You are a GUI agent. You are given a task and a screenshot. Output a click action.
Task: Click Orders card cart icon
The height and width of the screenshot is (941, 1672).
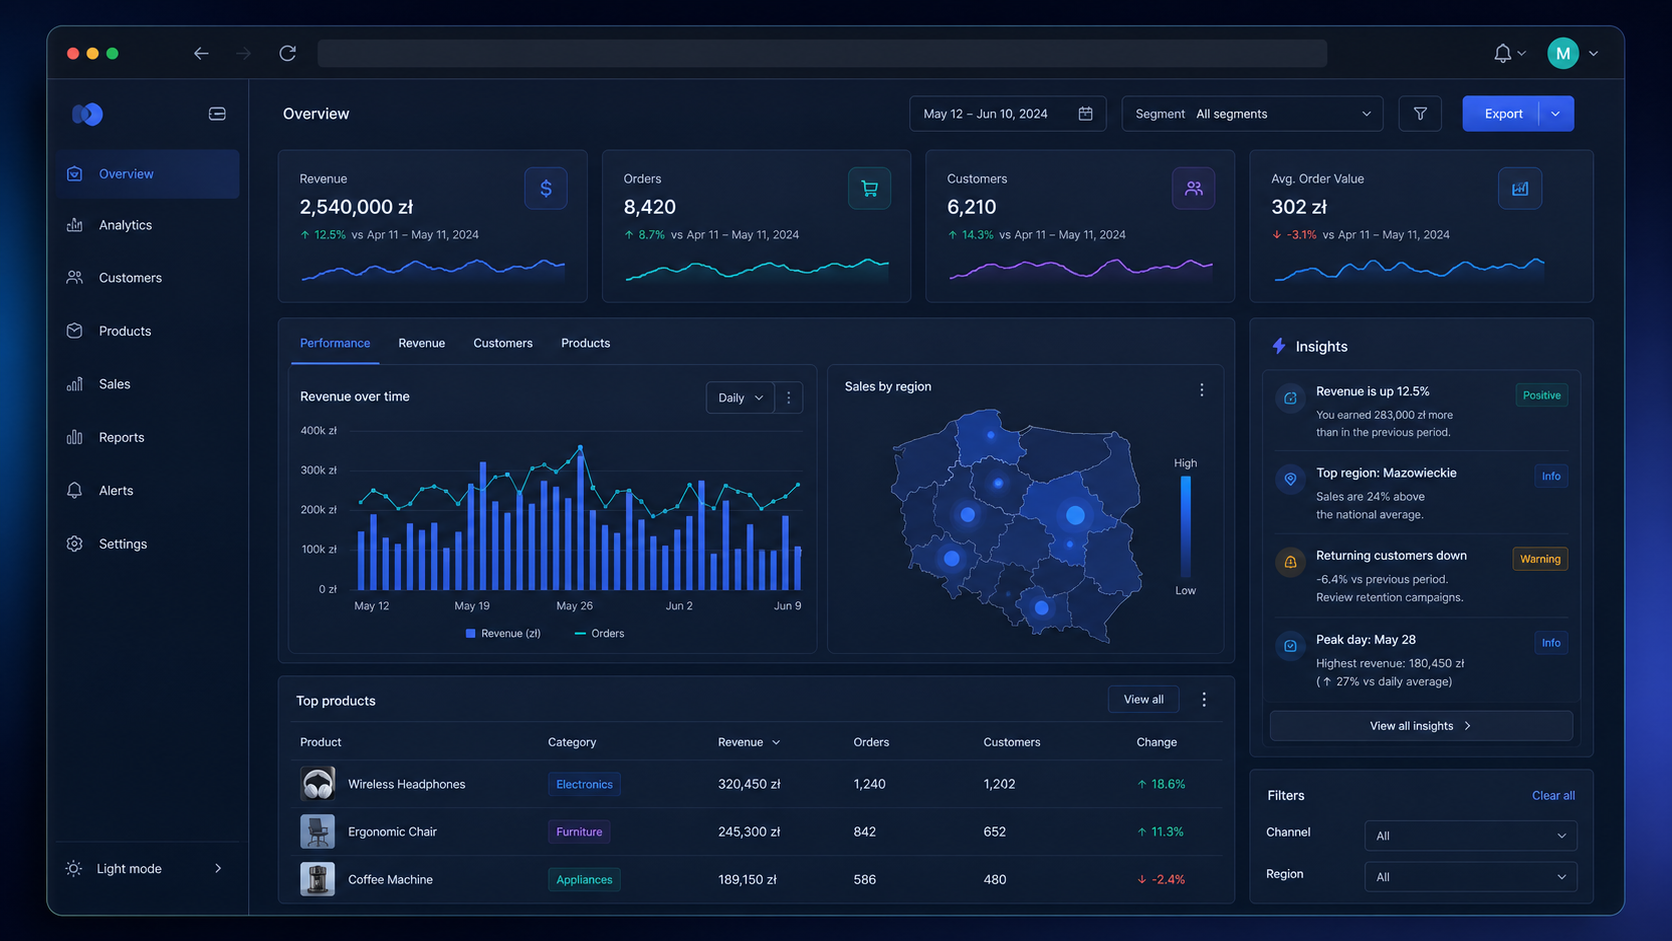coord(869,188)
